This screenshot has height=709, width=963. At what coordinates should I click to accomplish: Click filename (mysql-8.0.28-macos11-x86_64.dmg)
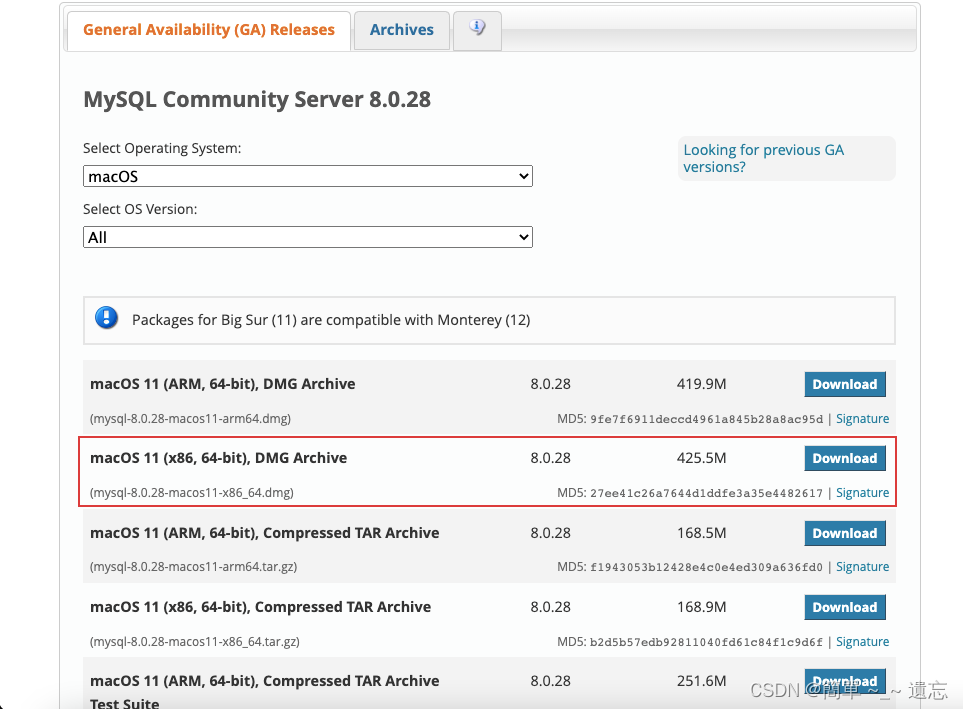(192, 493)
